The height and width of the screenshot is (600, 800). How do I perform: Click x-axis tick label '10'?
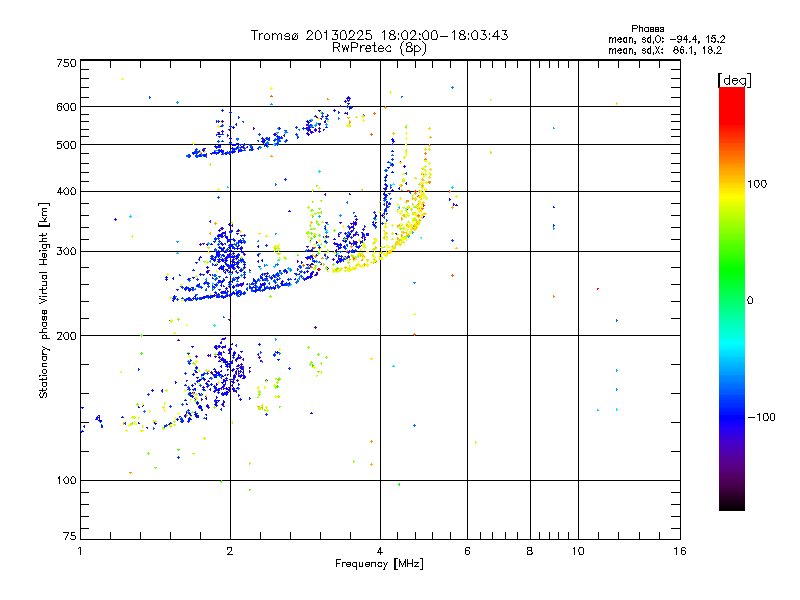tap(578, 551)
